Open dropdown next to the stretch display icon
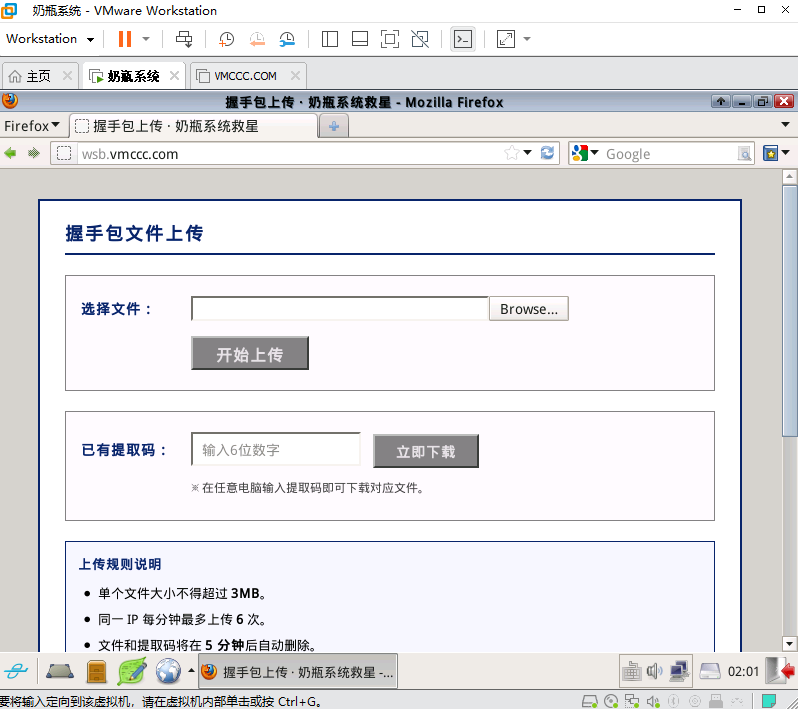The height and width of the screenshot is (709, 798). coord(527,39)
